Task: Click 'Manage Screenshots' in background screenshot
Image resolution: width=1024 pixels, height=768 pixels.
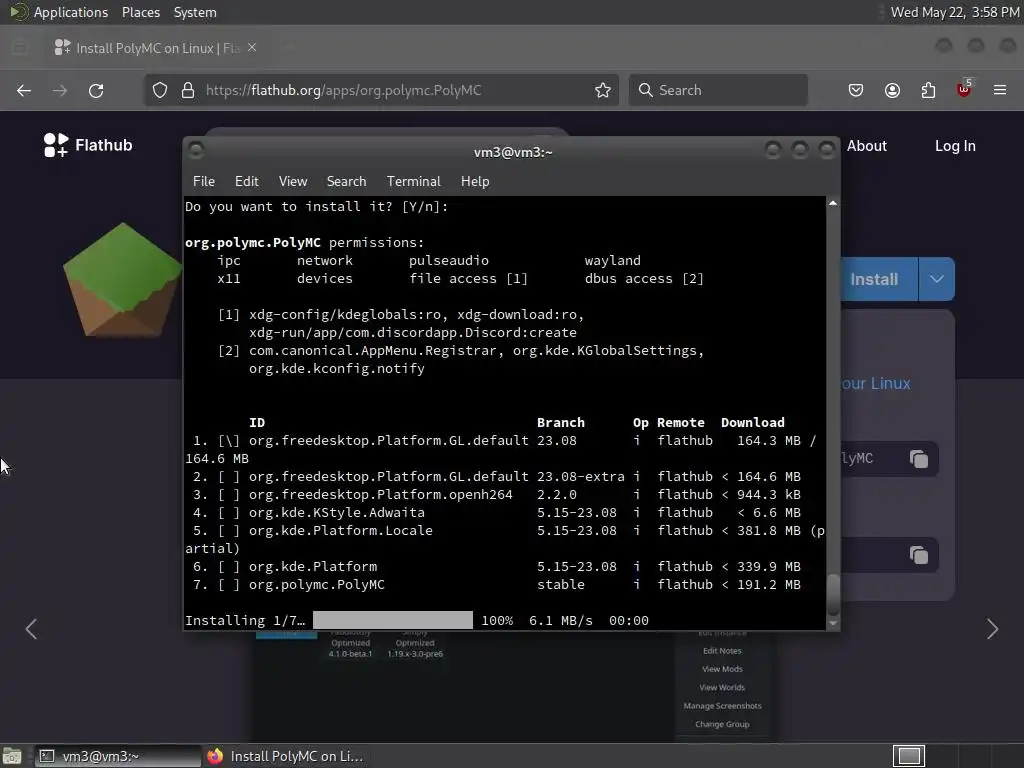Action: [722, 706]
